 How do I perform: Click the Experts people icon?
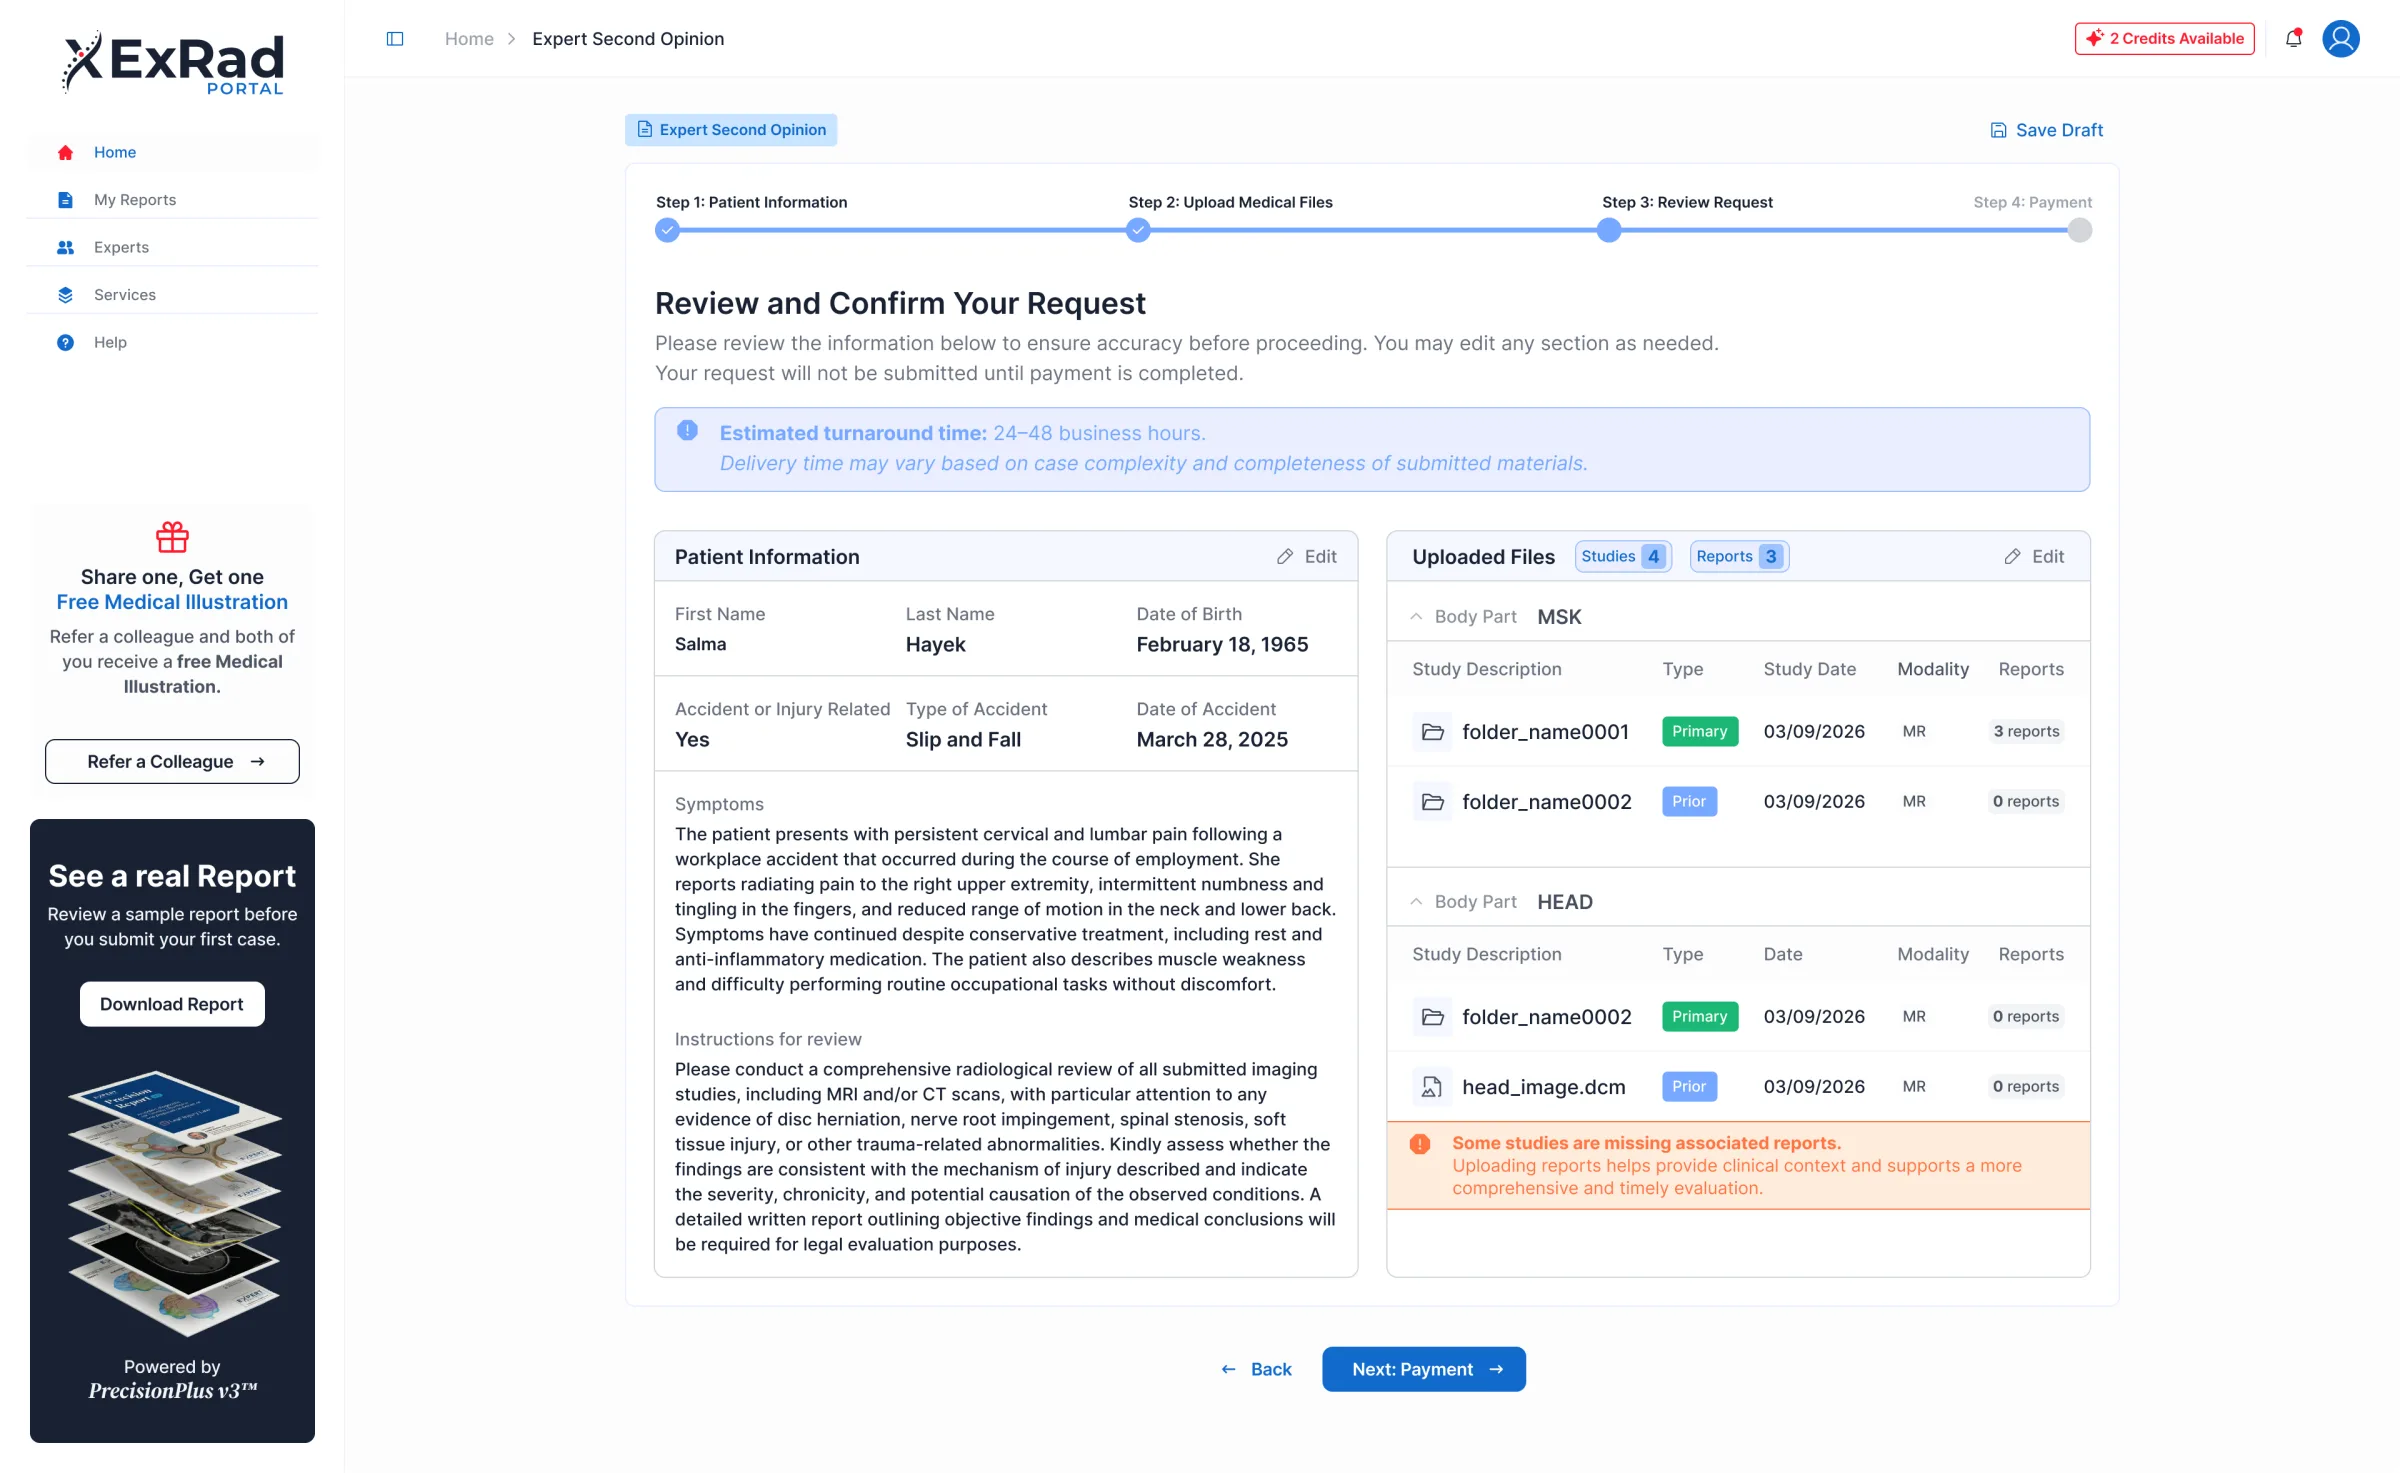point(66,248)
